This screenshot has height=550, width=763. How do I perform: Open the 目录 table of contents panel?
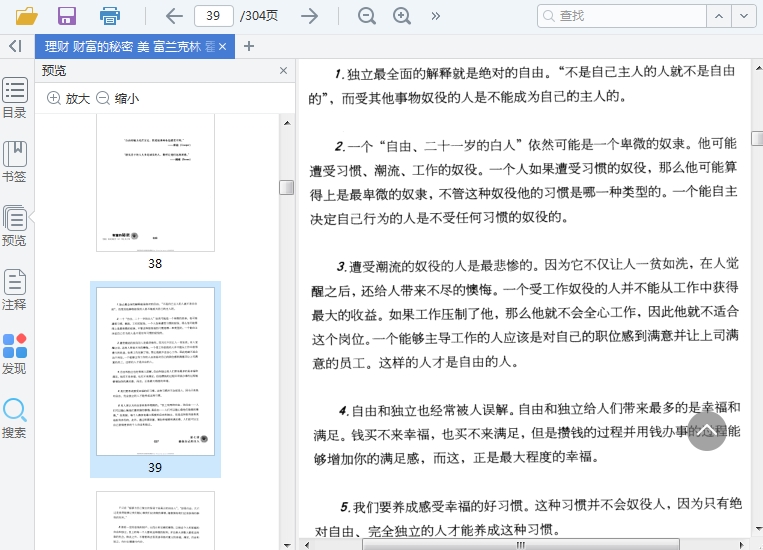point(15,97)
